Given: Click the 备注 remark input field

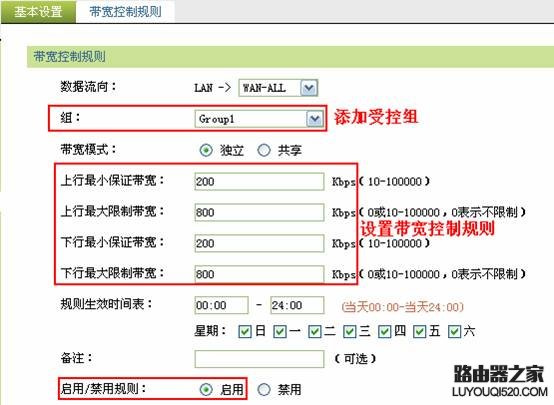Looking at the screenshot, I should 259,359.
